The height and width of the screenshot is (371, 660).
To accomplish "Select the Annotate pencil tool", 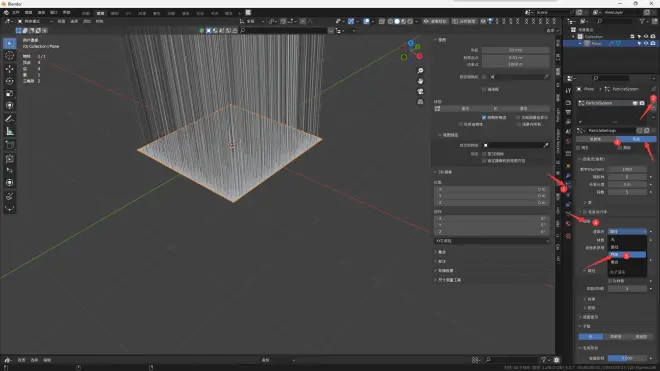I will click(10, 119).
